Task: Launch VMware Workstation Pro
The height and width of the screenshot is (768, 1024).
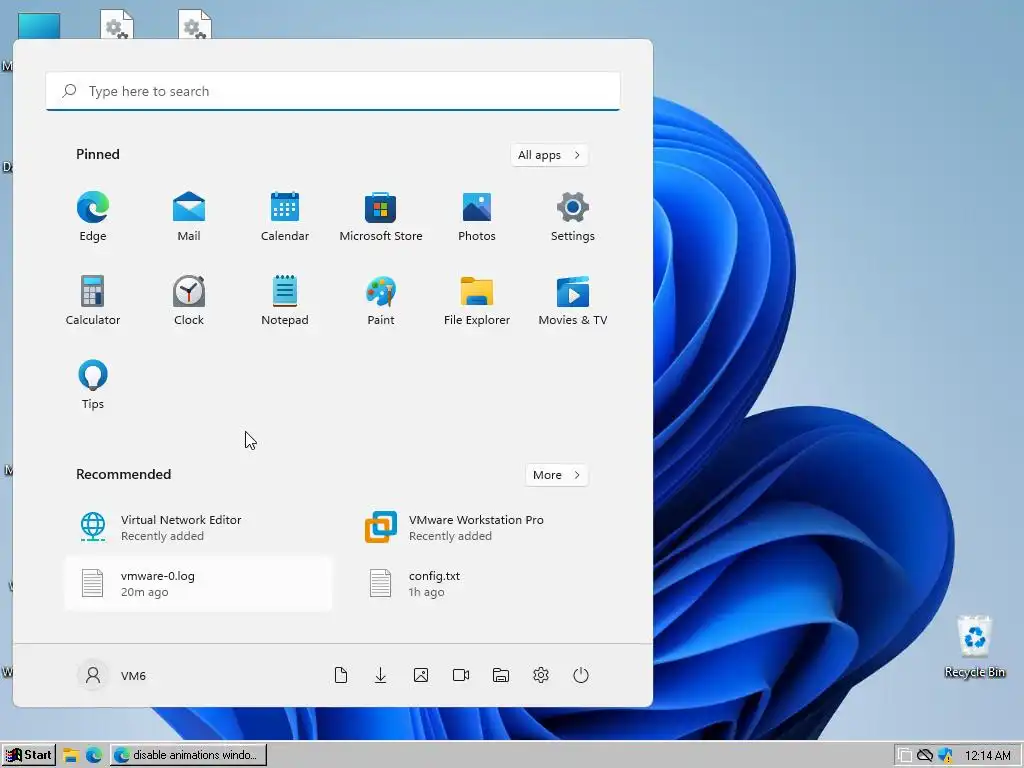Action: [x=486, y=527]
